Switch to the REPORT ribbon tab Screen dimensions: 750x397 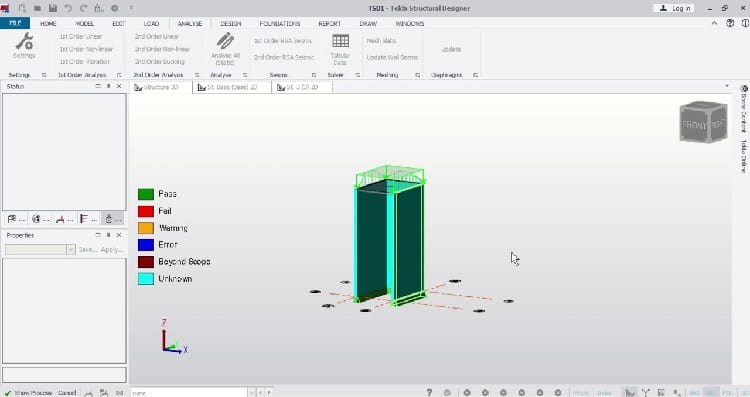pos(330,23)
